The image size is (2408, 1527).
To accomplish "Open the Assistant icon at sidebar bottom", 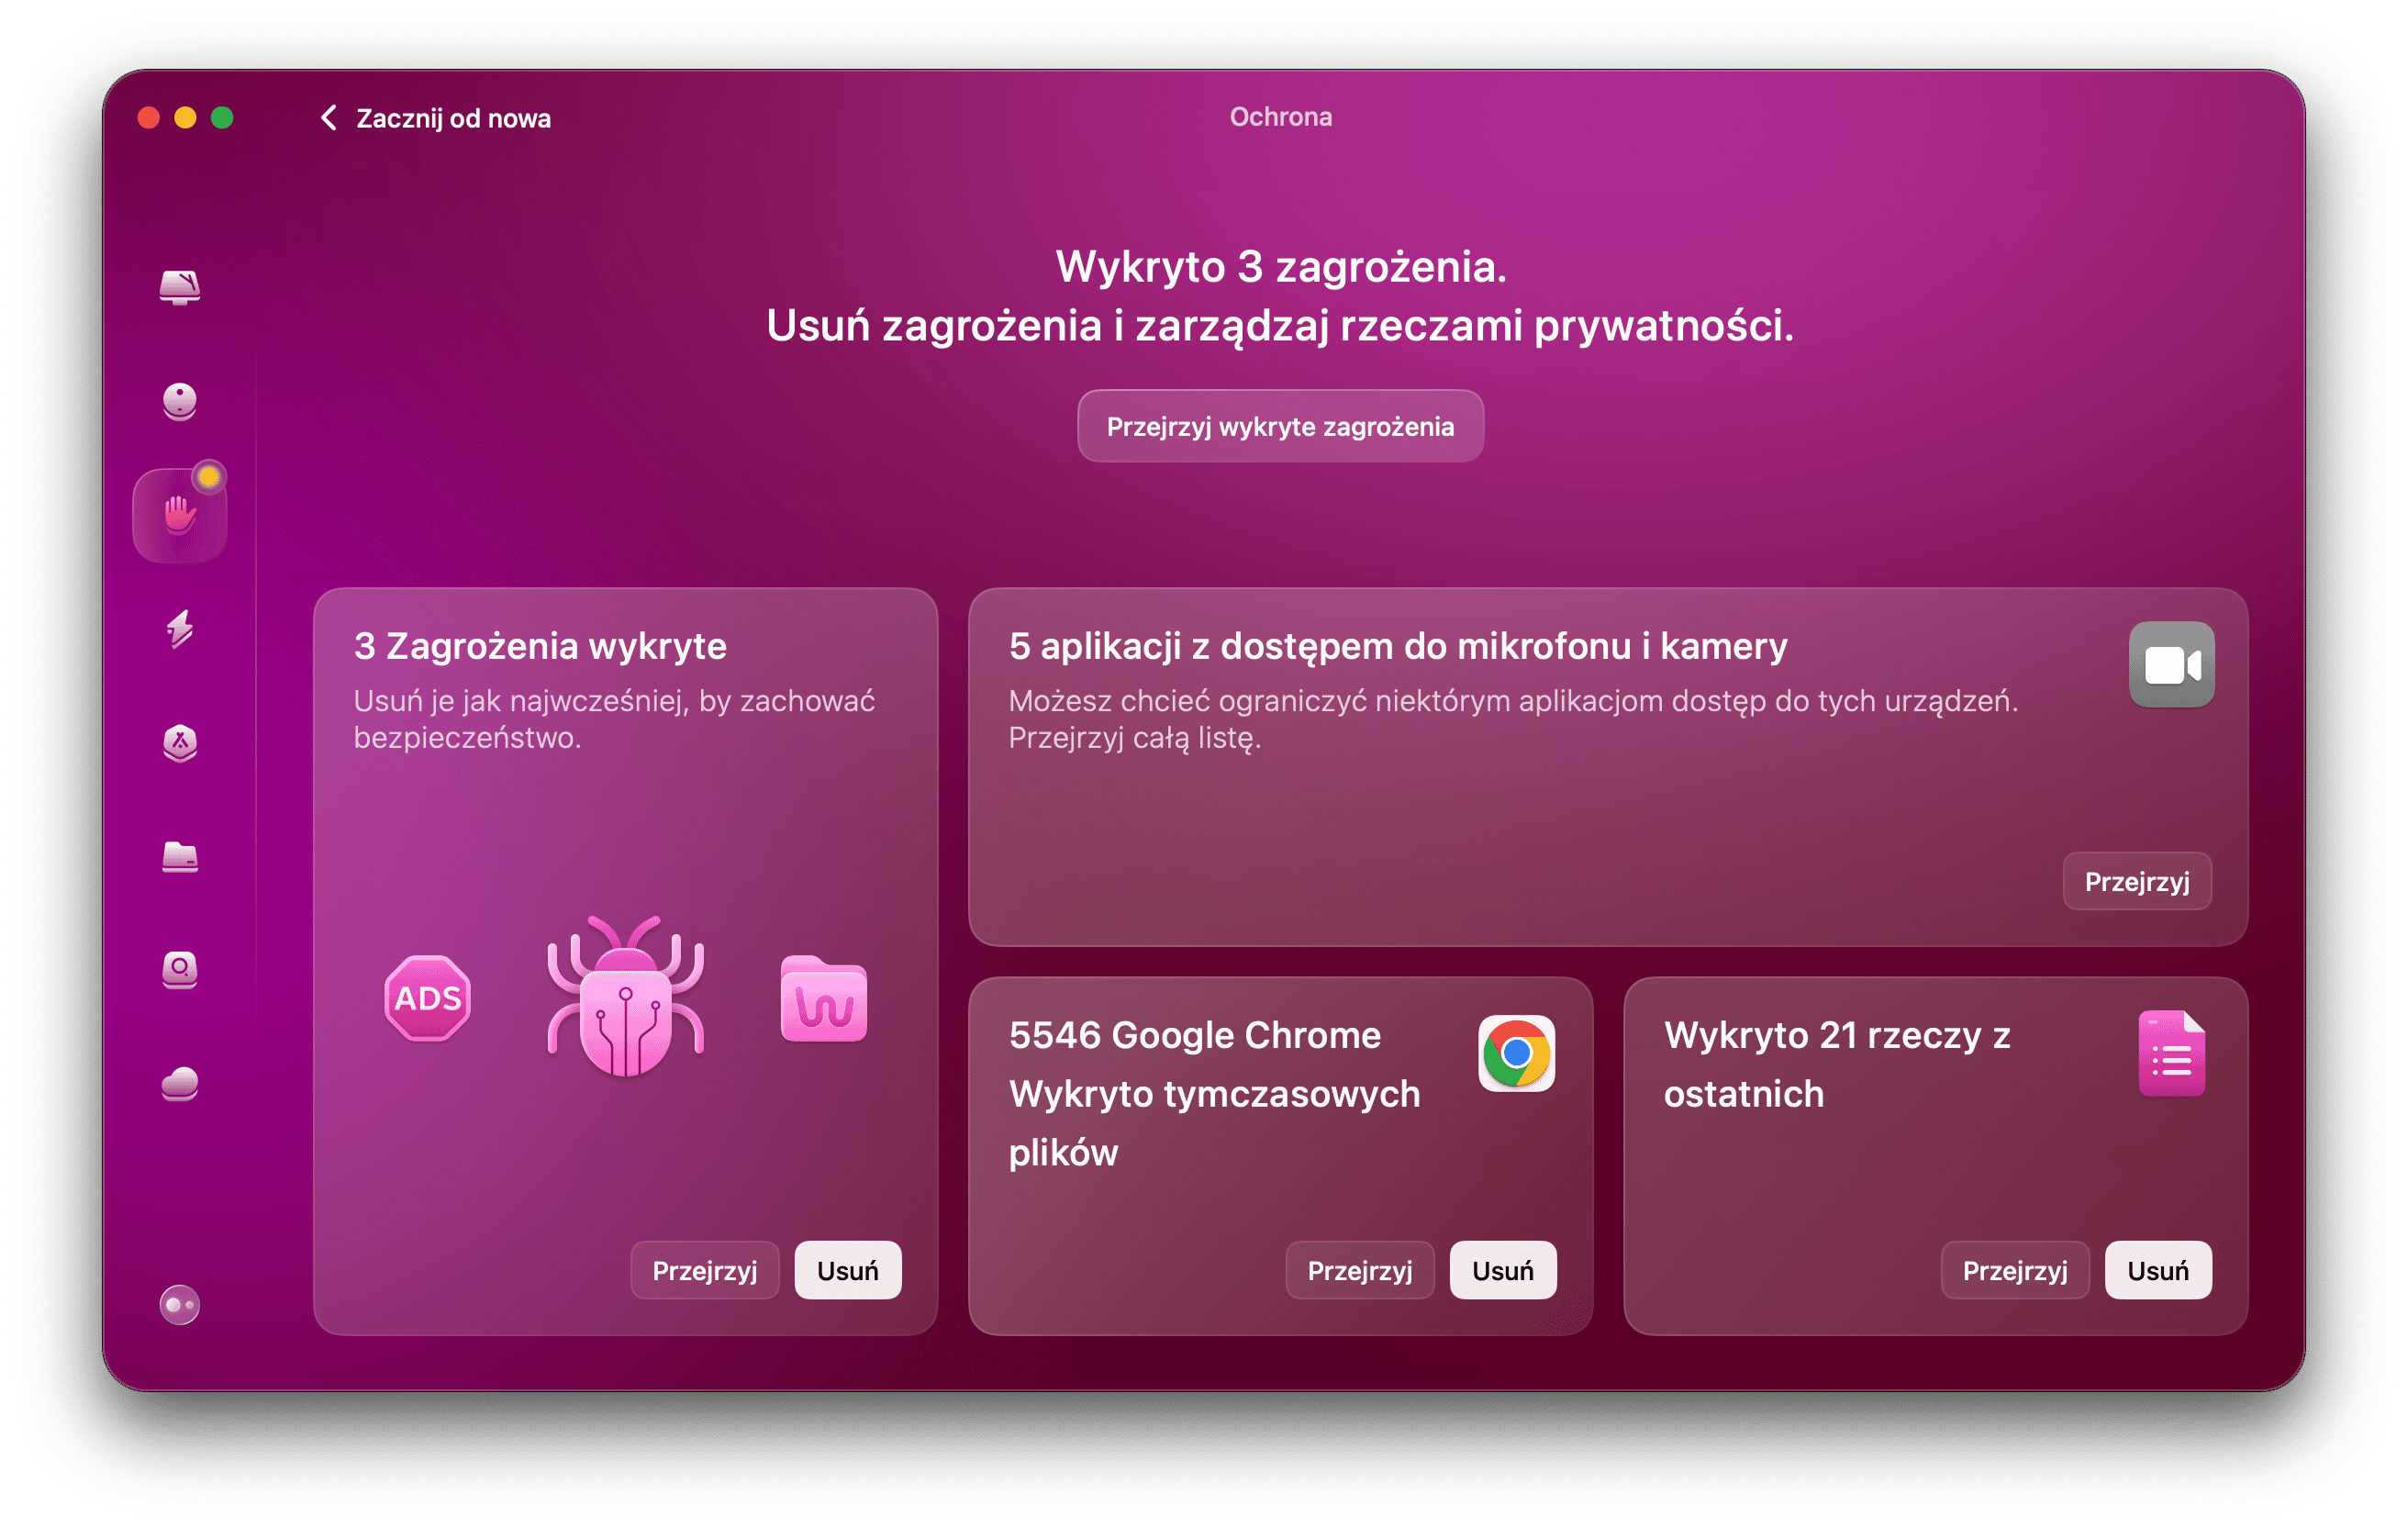I will pyautogui.click(x=180, y=1305).
